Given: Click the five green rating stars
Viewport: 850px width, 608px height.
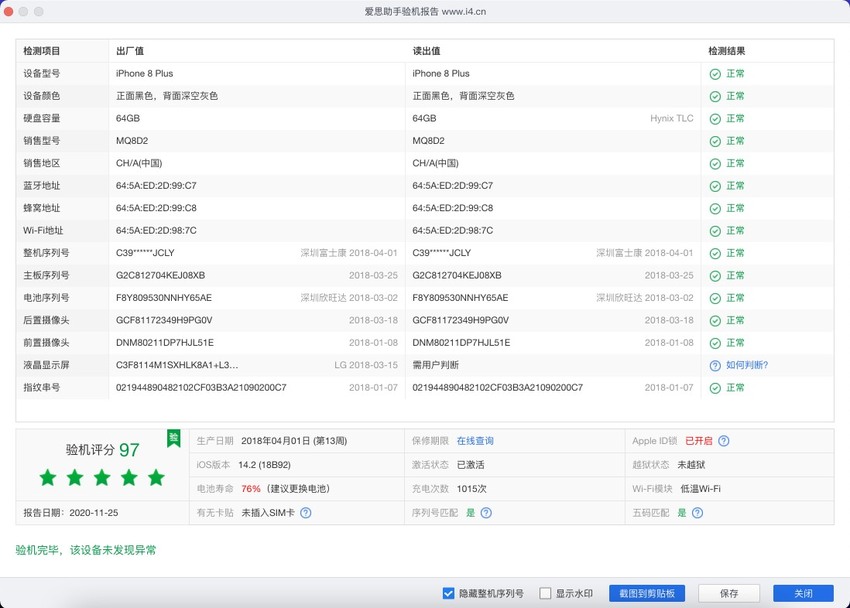Looking at the screenshot, I should click(102, 478).
